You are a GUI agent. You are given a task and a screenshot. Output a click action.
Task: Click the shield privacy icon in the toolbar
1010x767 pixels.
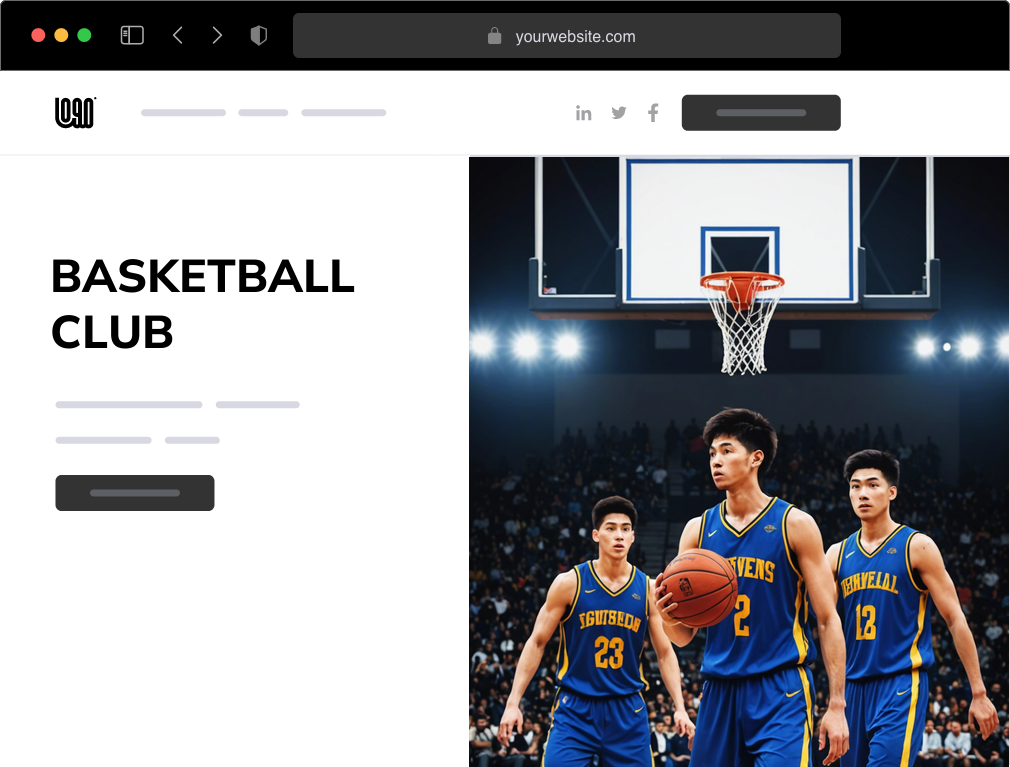[x=258, y=34]
